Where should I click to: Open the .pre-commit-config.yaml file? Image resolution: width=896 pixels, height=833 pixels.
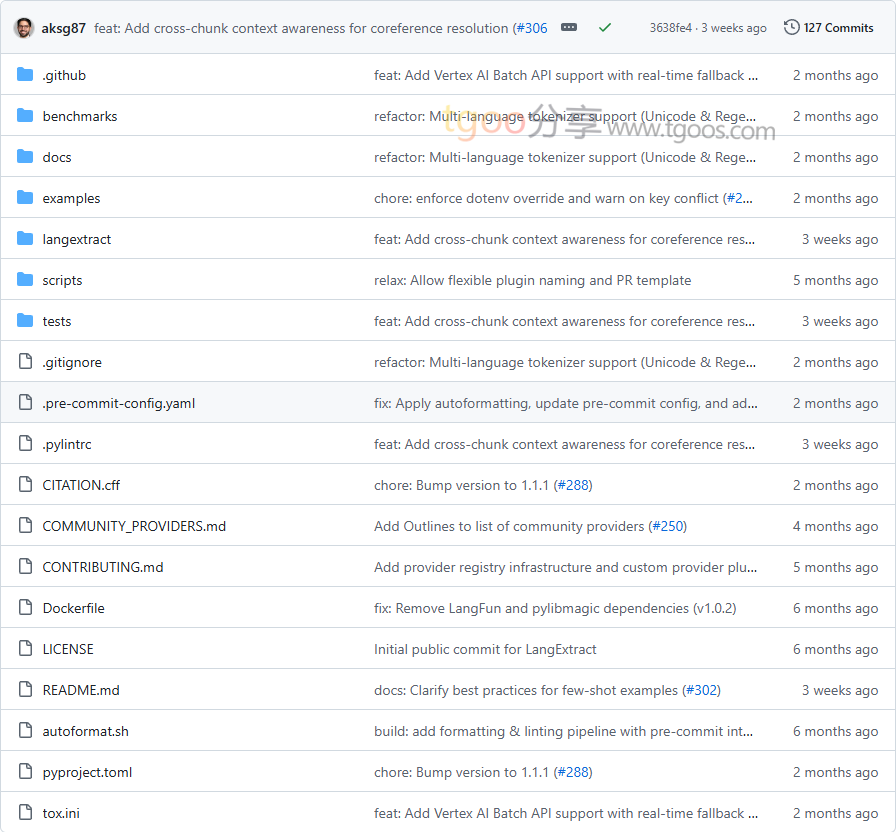[119, 403]
